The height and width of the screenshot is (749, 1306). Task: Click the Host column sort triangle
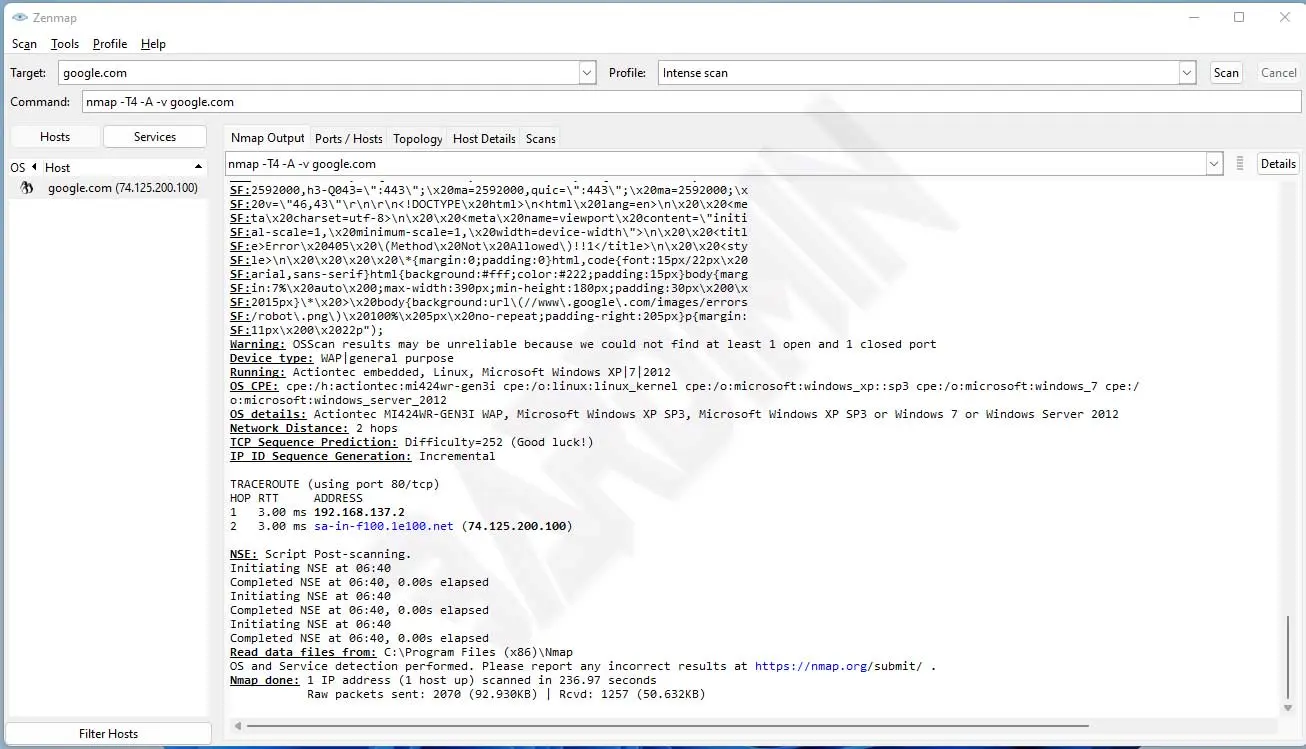(198, 167)
